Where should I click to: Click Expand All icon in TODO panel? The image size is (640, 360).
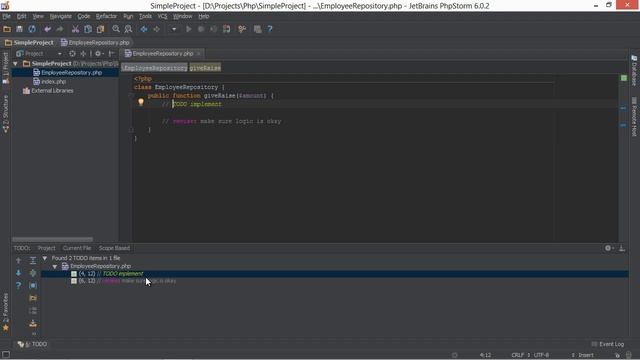[33, 260]
